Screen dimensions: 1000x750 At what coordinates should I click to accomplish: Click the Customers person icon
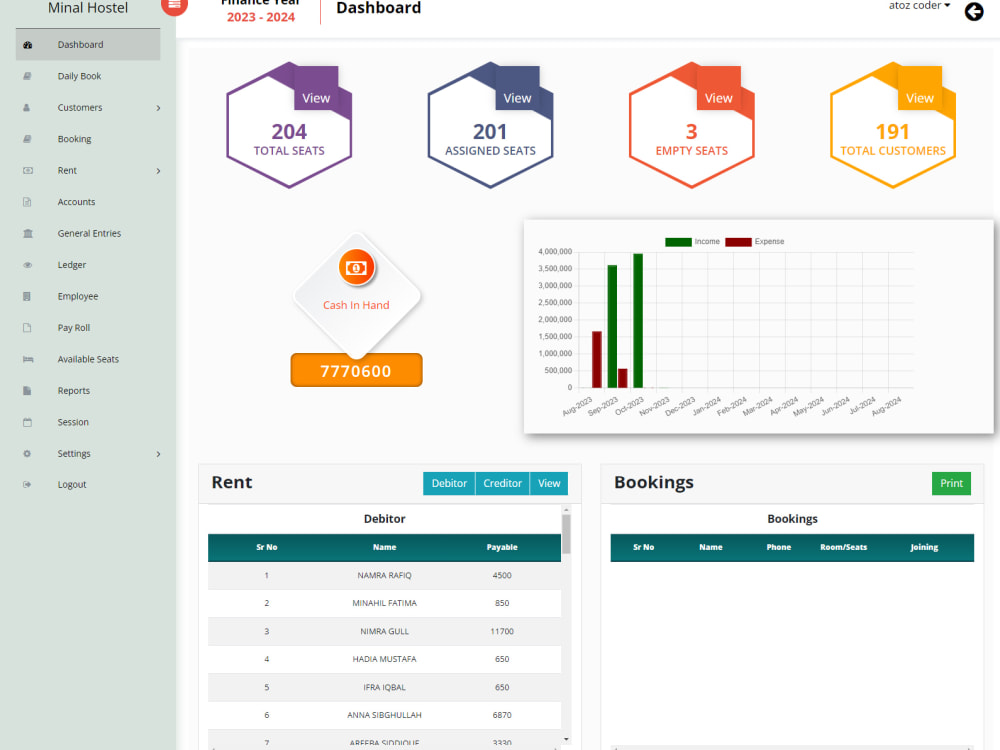pos(27,108)
